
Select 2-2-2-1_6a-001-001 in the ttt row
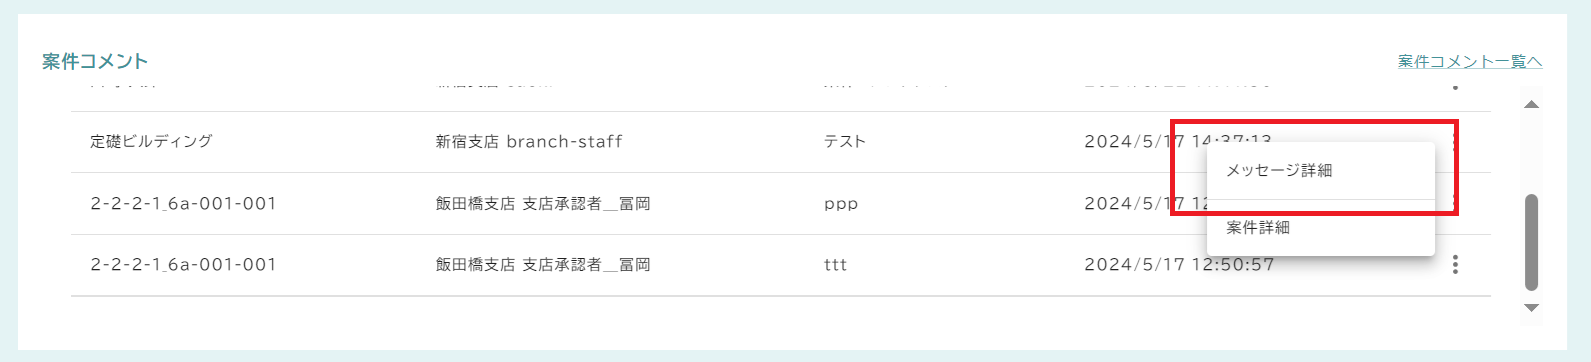click(x=183, y=265)
